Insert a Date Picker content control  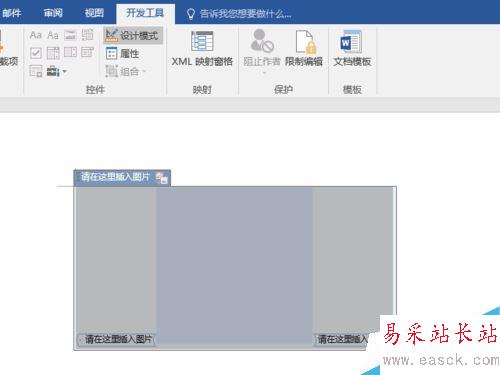[88, 52]
